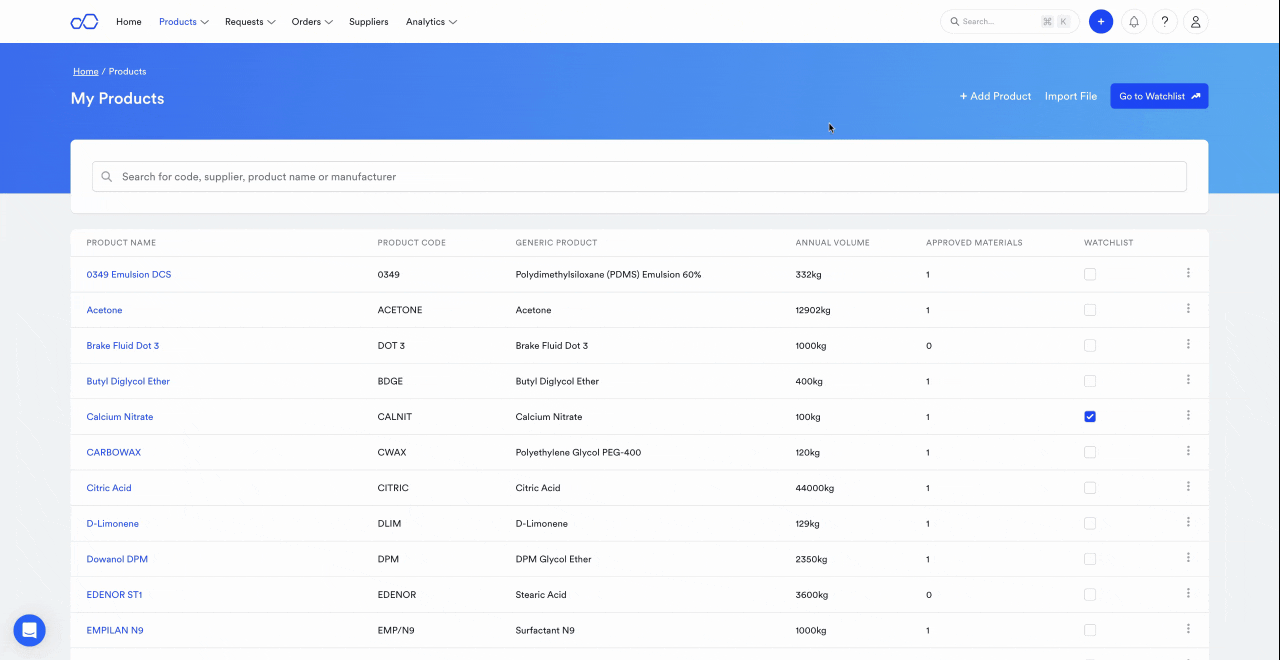Open notifications via the bell icon
The image size is (1280, 660).
click(x=1133, y=21)
